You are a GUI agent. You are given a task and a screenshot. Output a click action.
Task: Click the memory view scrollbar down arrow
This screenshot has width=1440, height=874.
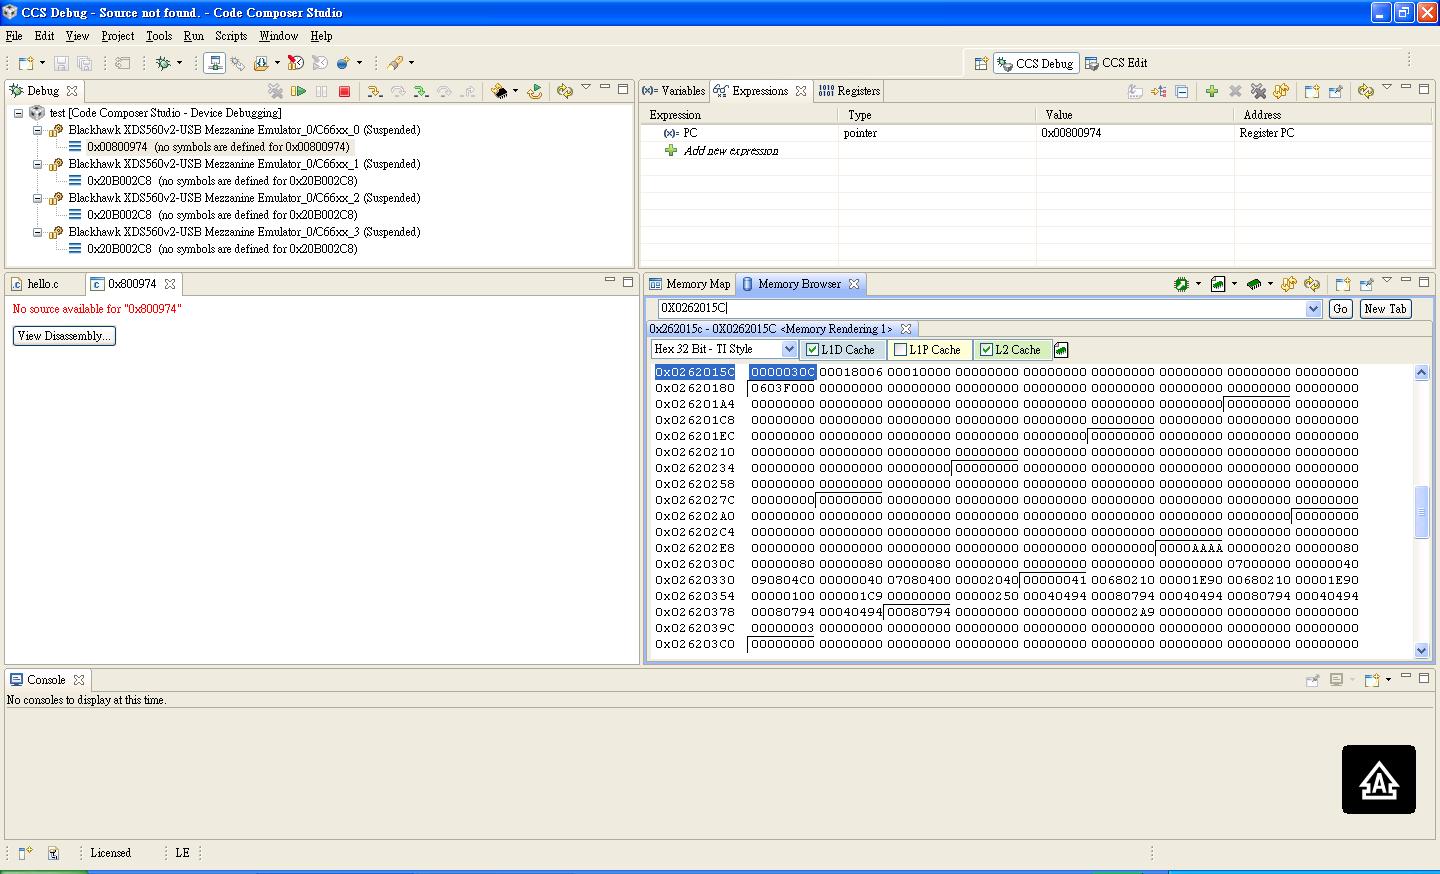coord(1422,650)
